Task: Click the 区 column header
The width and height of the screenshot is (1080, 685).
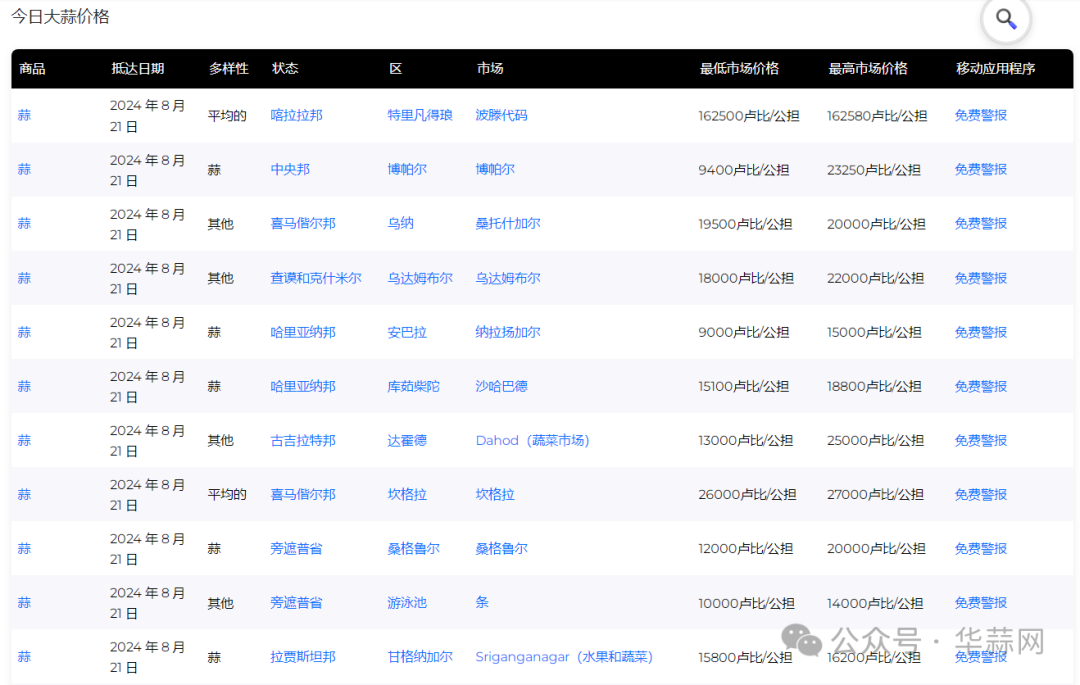Action: point(395,69)
